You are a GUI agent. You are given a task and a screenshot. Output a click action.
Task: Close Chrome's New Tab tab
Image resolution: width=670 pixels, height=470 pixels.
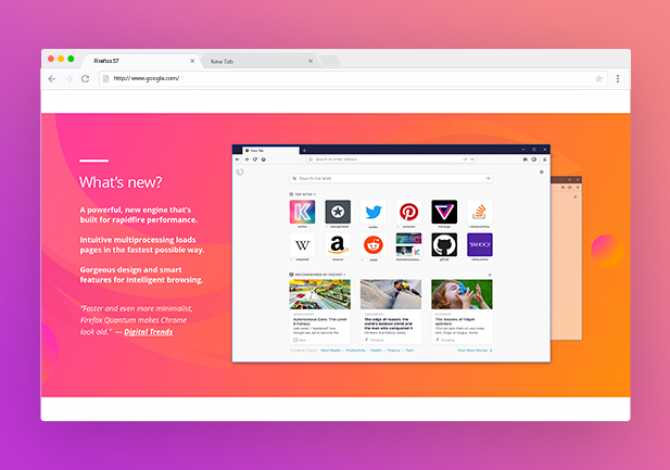click(x=310, y=61)
